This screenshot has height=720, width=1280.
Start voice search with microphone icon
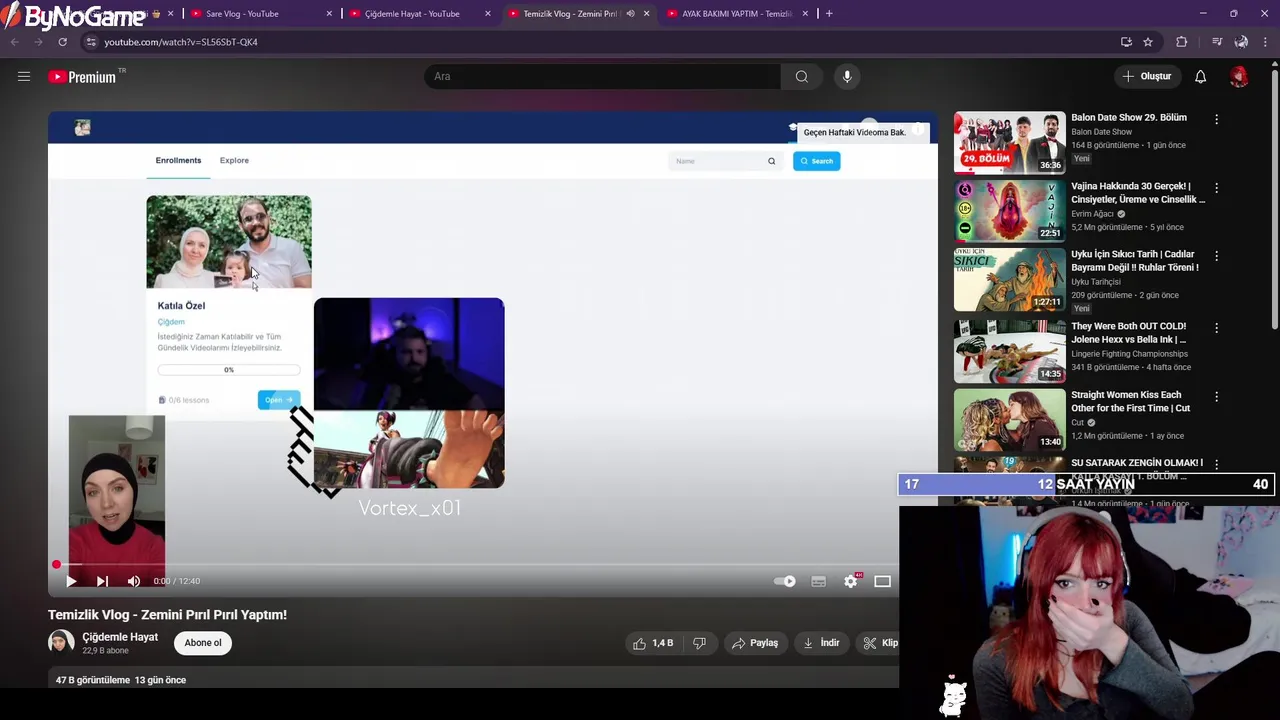pyautogui.click(x=847, y=76)
